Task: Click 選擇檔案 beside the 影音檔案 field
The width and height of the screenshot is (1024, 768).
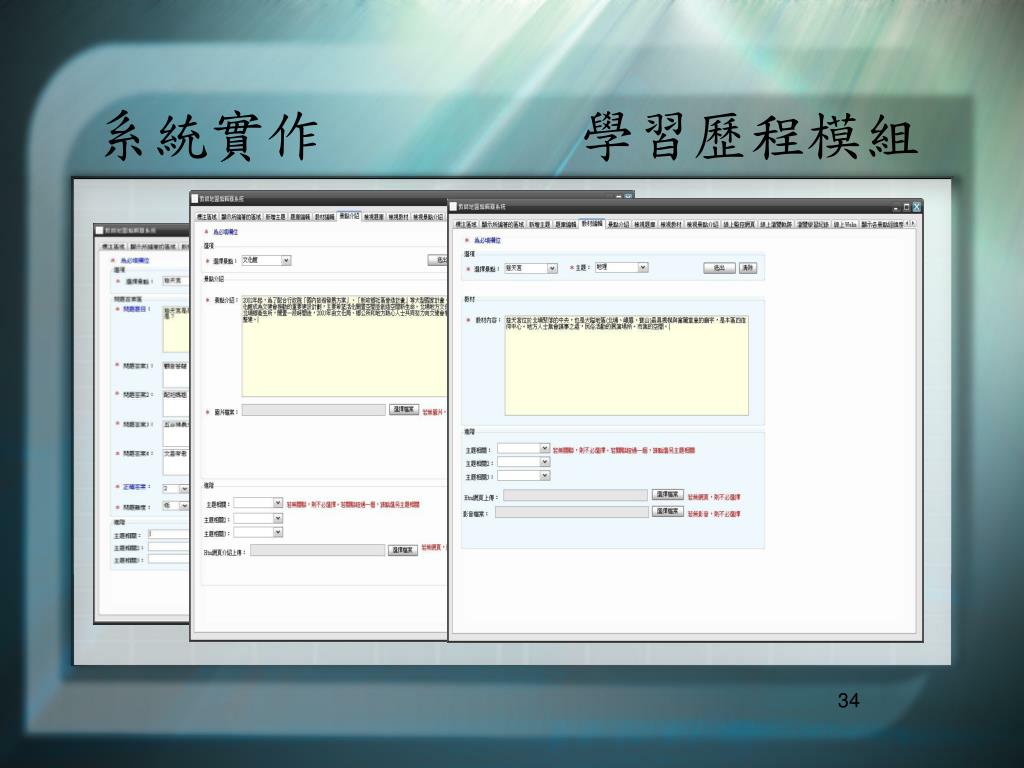Action: point(667,511)
